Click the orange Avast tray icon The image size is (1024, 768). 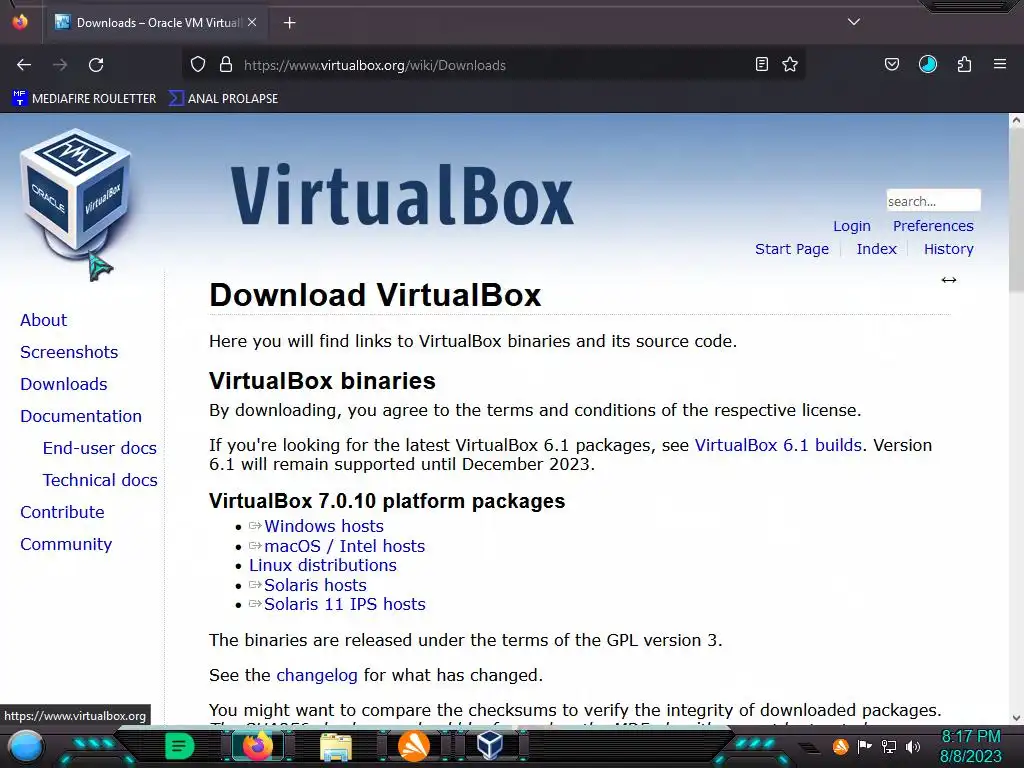tap(840, 746)
